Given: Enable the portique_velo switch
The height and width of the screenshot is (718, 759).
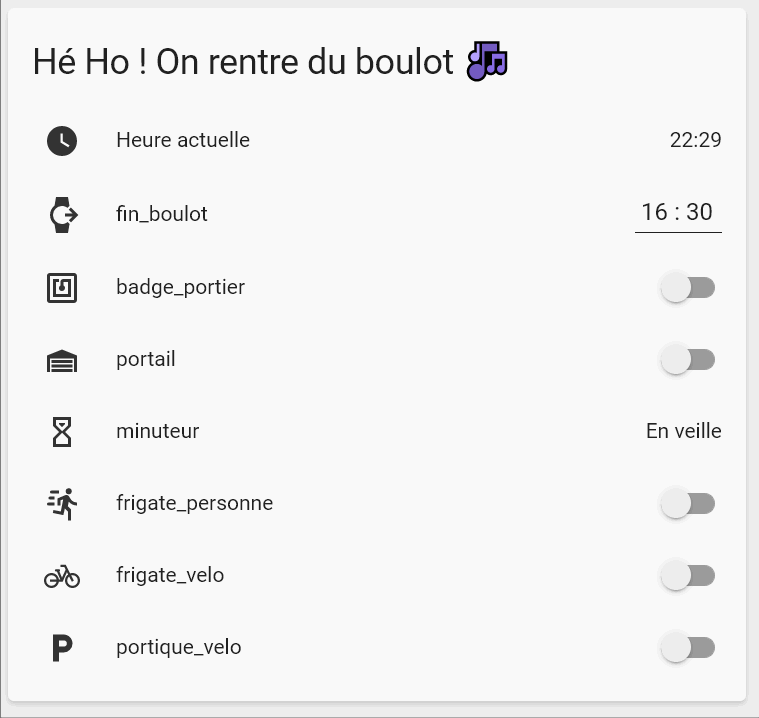Looking at the screenshot, I should point(688,647).
